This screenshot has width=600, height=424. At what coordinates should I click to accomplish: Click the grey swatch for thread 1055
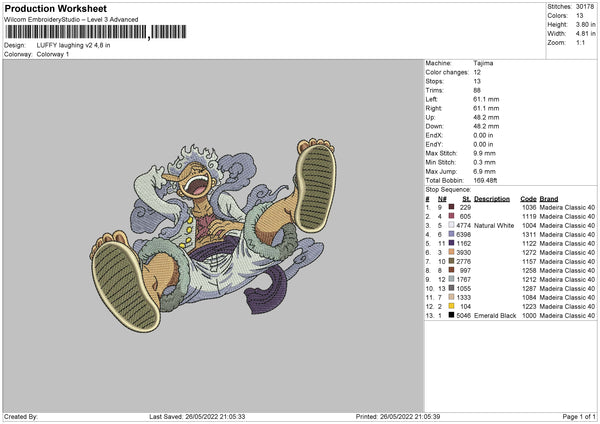[451, 288]
